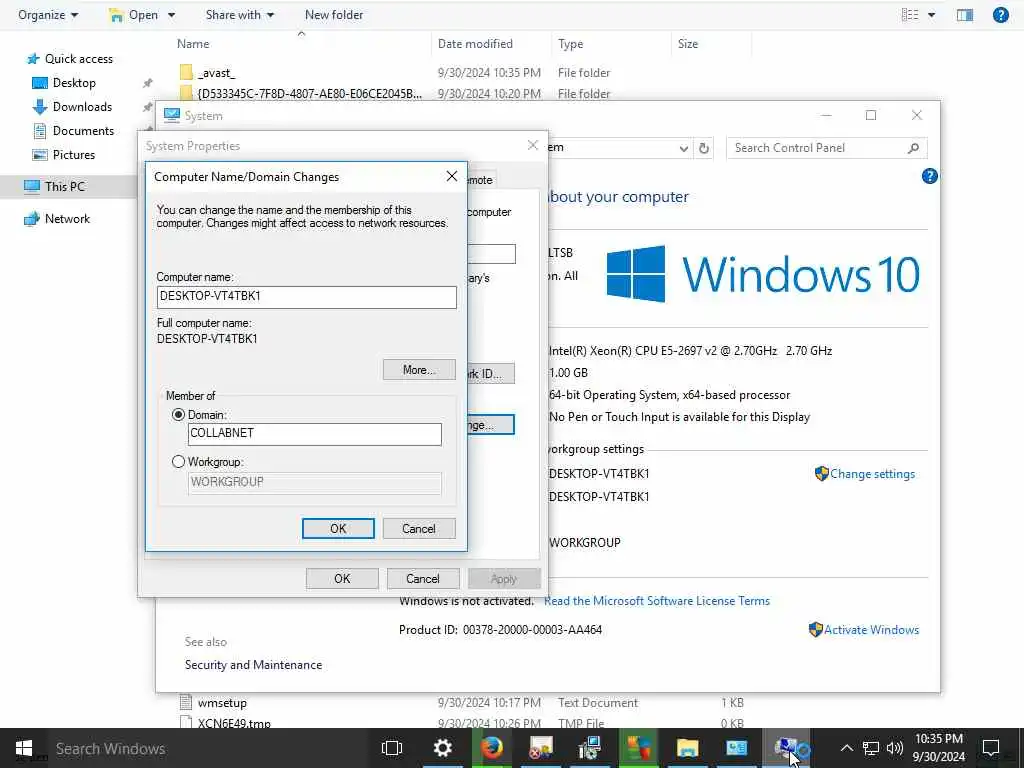Open Task View from taskbar
1024x768 pixels.
(392, 748)
